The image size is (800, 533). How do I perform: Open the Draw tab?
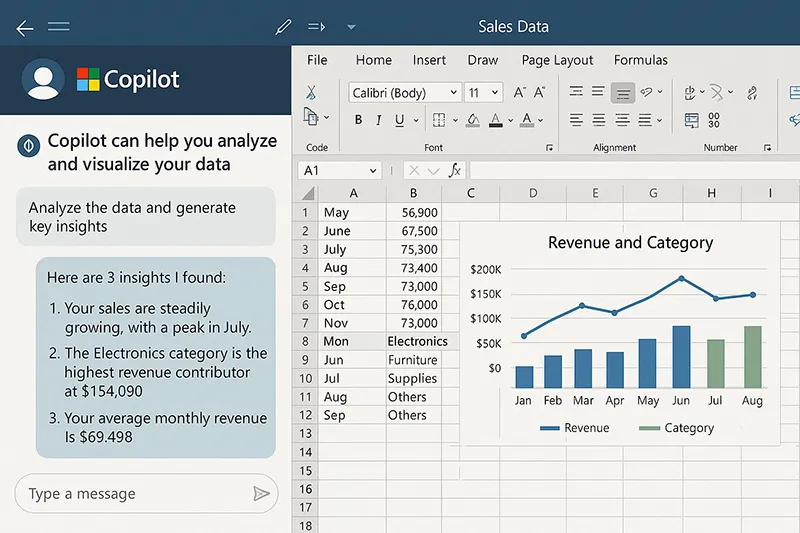pyautogui.click(x=483, y=60)
